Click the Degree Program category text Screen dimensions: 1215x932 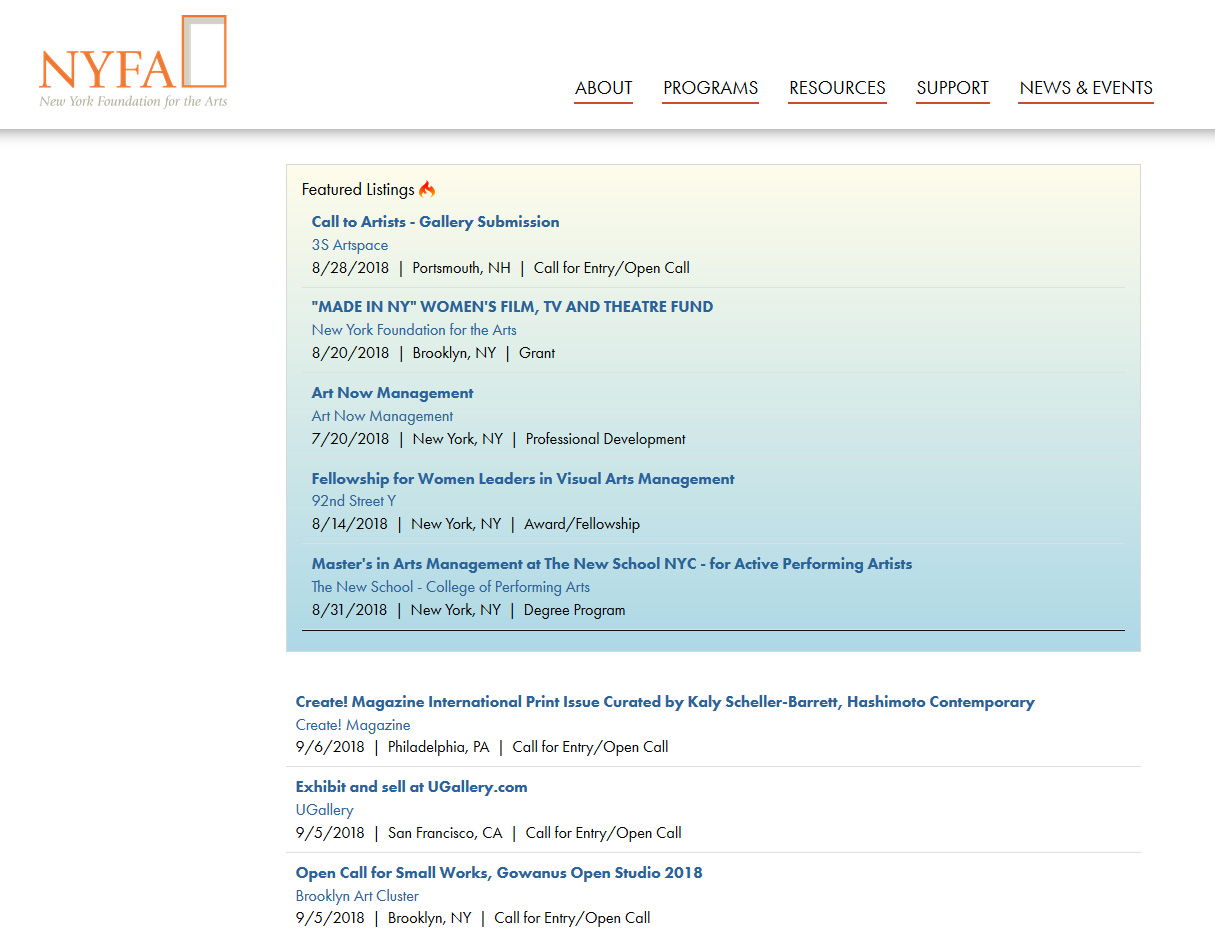(575, 610)
